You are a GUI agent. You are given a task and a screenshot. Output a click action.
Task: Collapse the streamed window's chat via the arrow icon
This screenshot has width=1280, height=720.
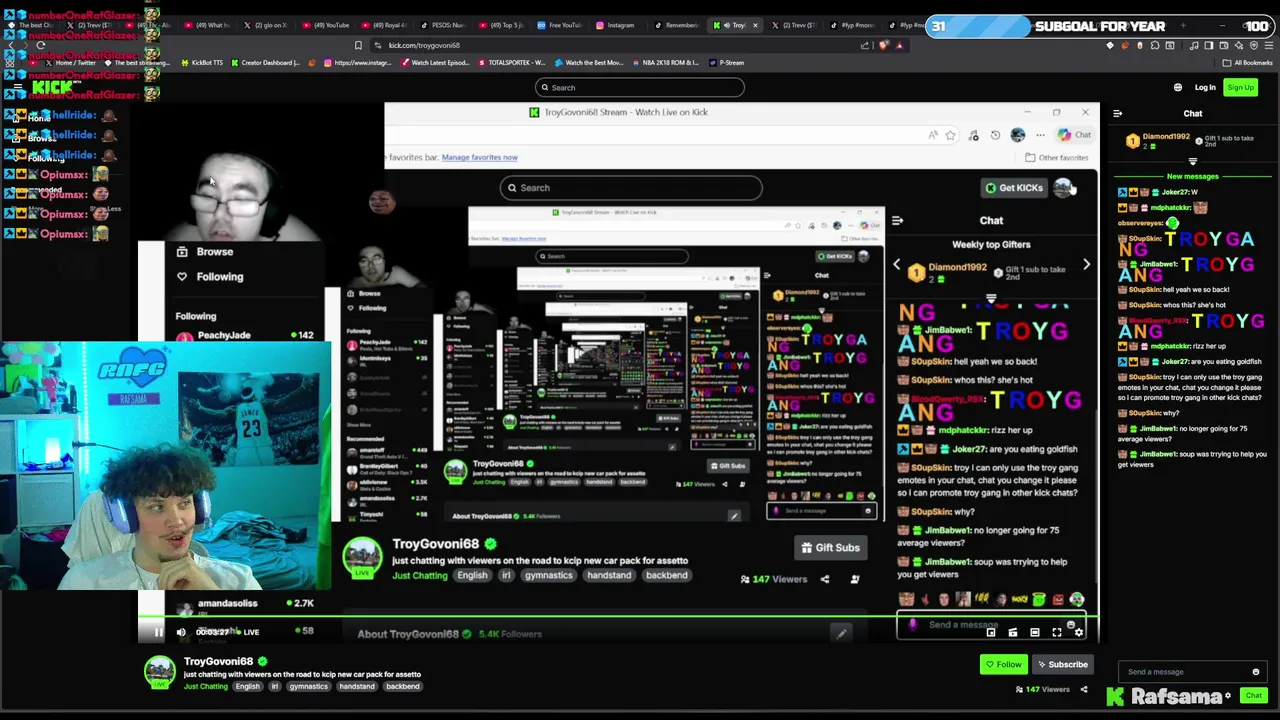[x=897, y=220]
